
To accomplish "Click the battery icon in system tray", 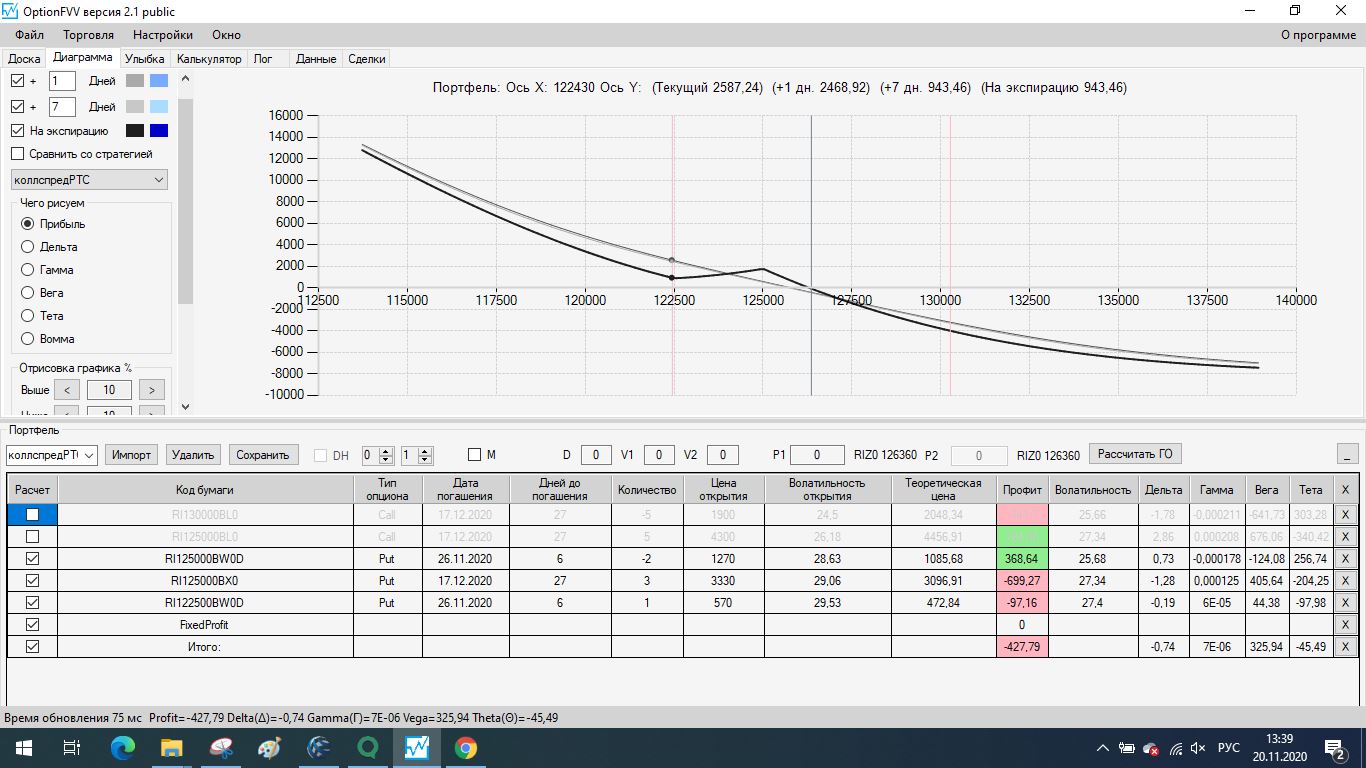I will click(1127, 748).
